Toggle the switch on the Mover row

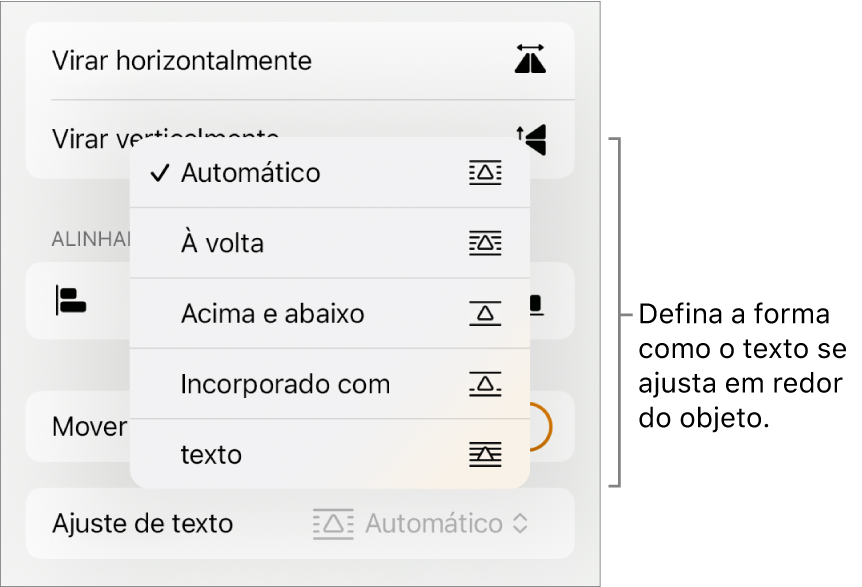coord(538,427)
